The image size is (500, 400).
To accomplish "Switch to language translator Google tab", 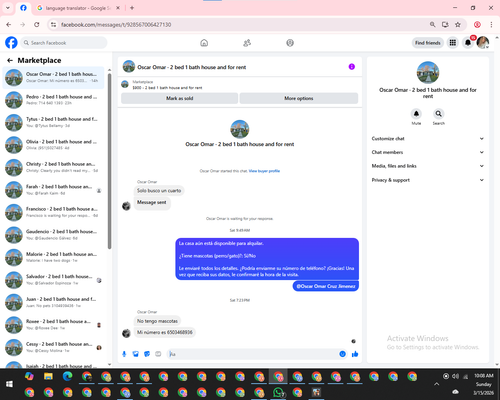I will click(78, 8).
